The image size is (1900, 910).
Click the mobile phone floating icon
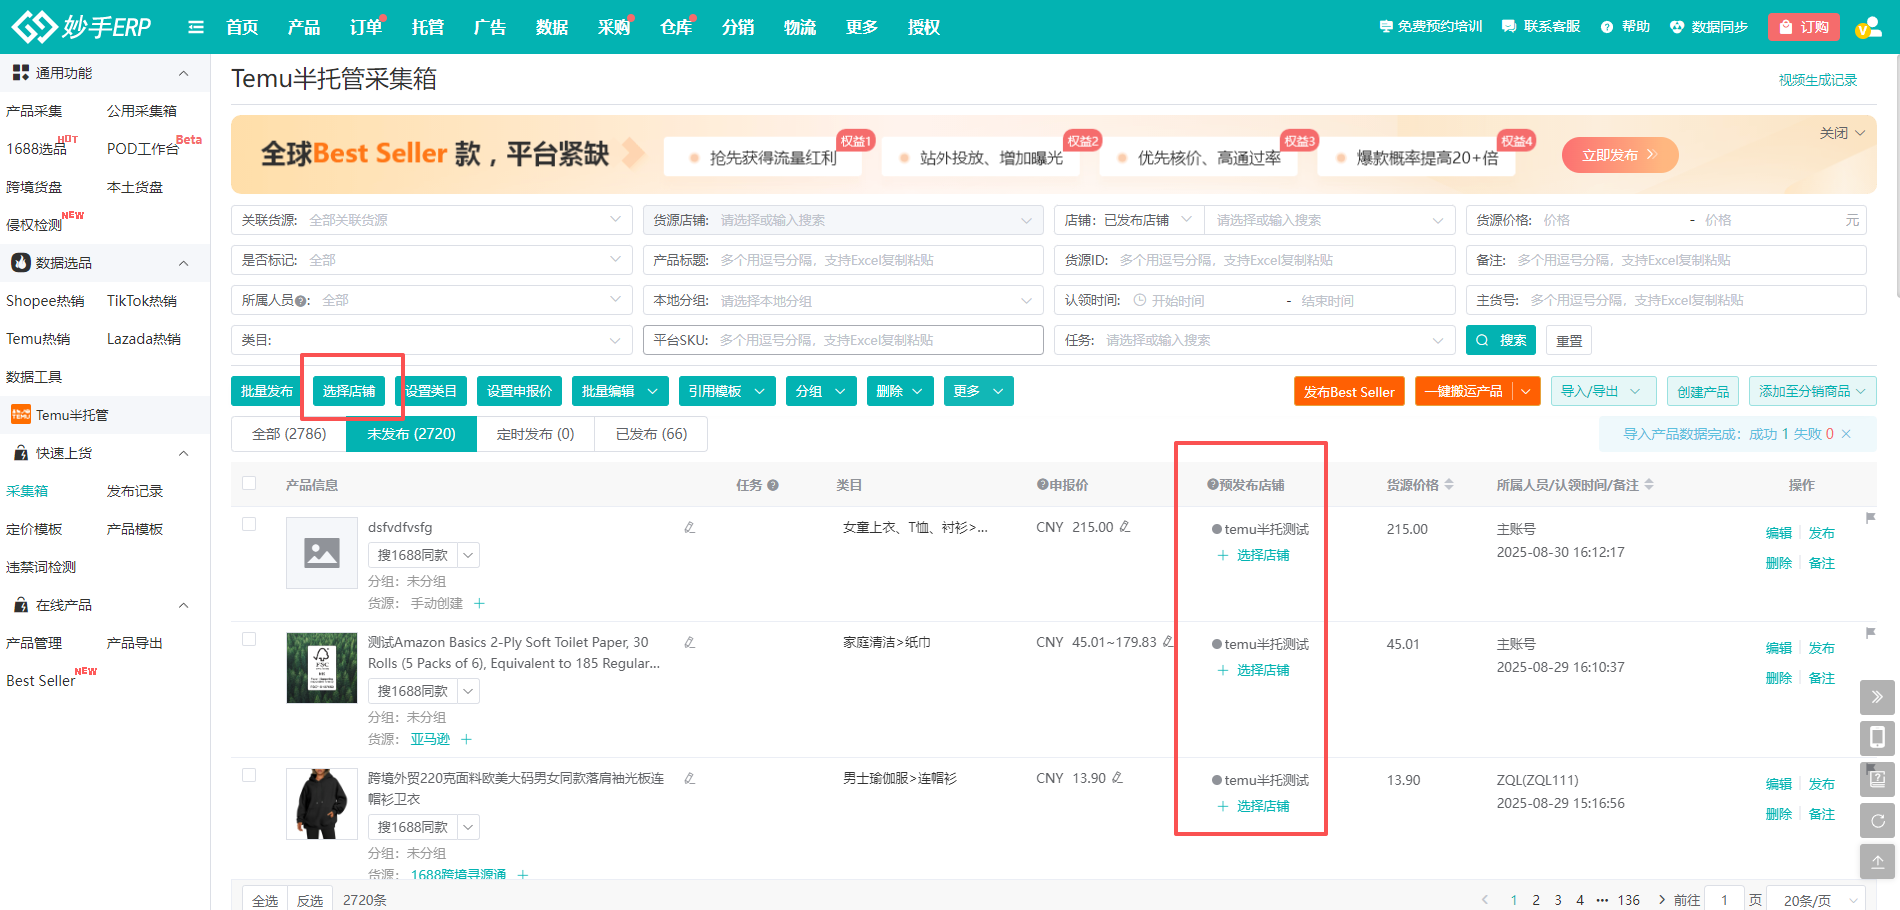coord(1877,738)
